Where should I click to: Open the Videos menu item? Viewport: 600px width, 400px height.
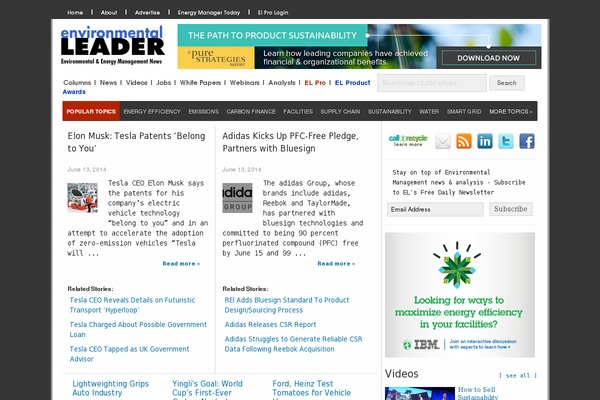point(137,83)
